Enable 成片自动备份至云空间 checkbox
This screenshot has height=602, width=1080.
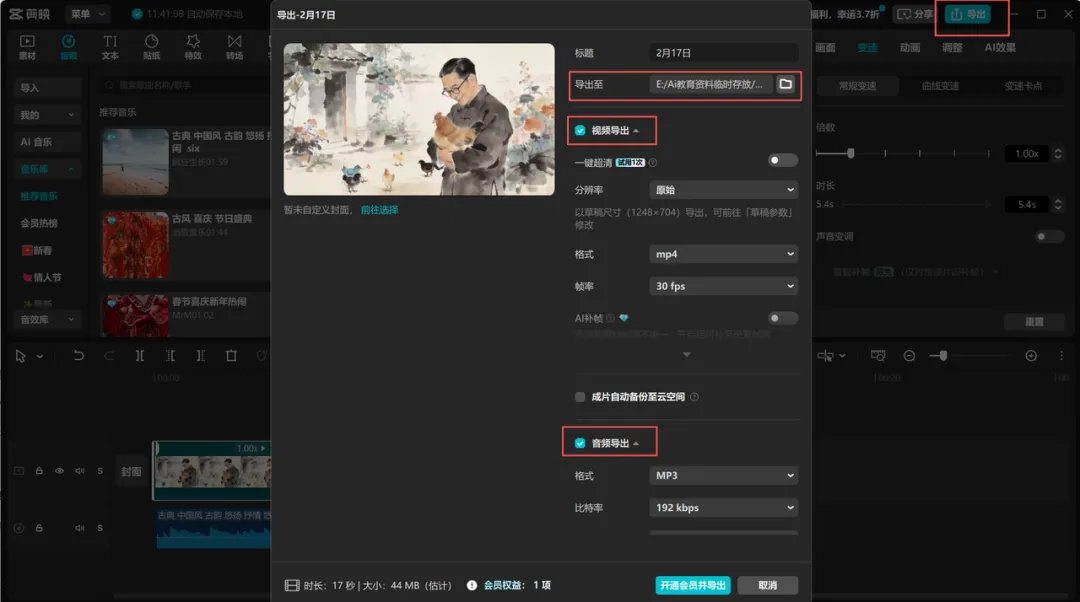580,397
